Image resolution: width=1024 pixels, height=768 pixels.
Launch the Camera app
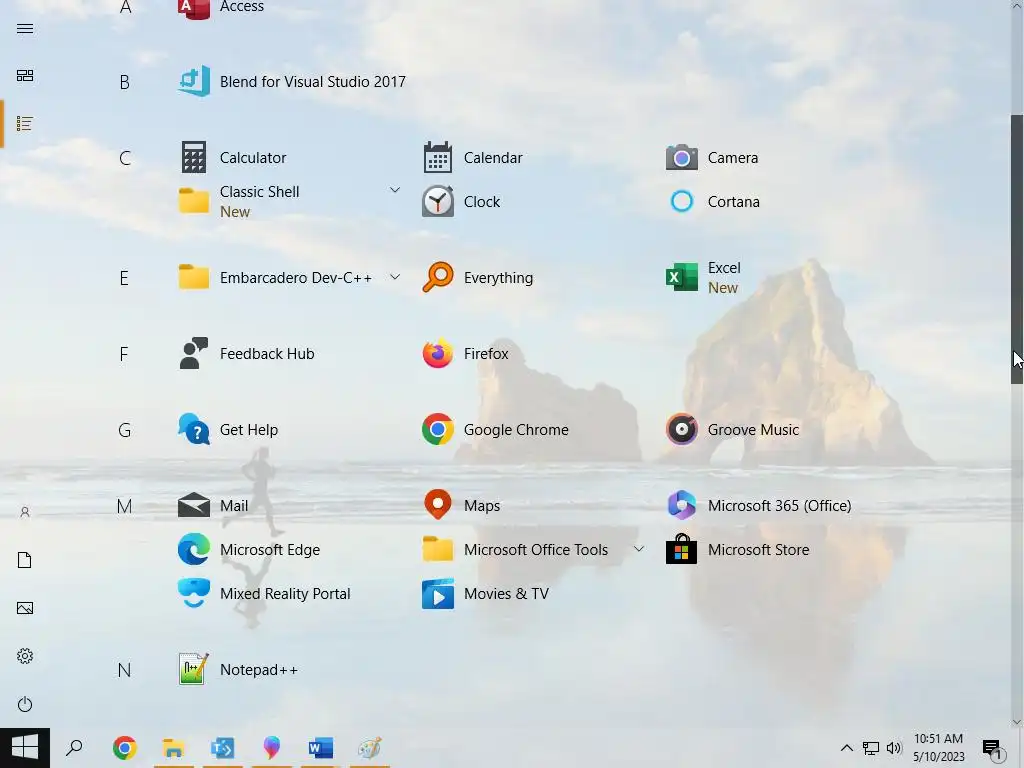point(712,157)
